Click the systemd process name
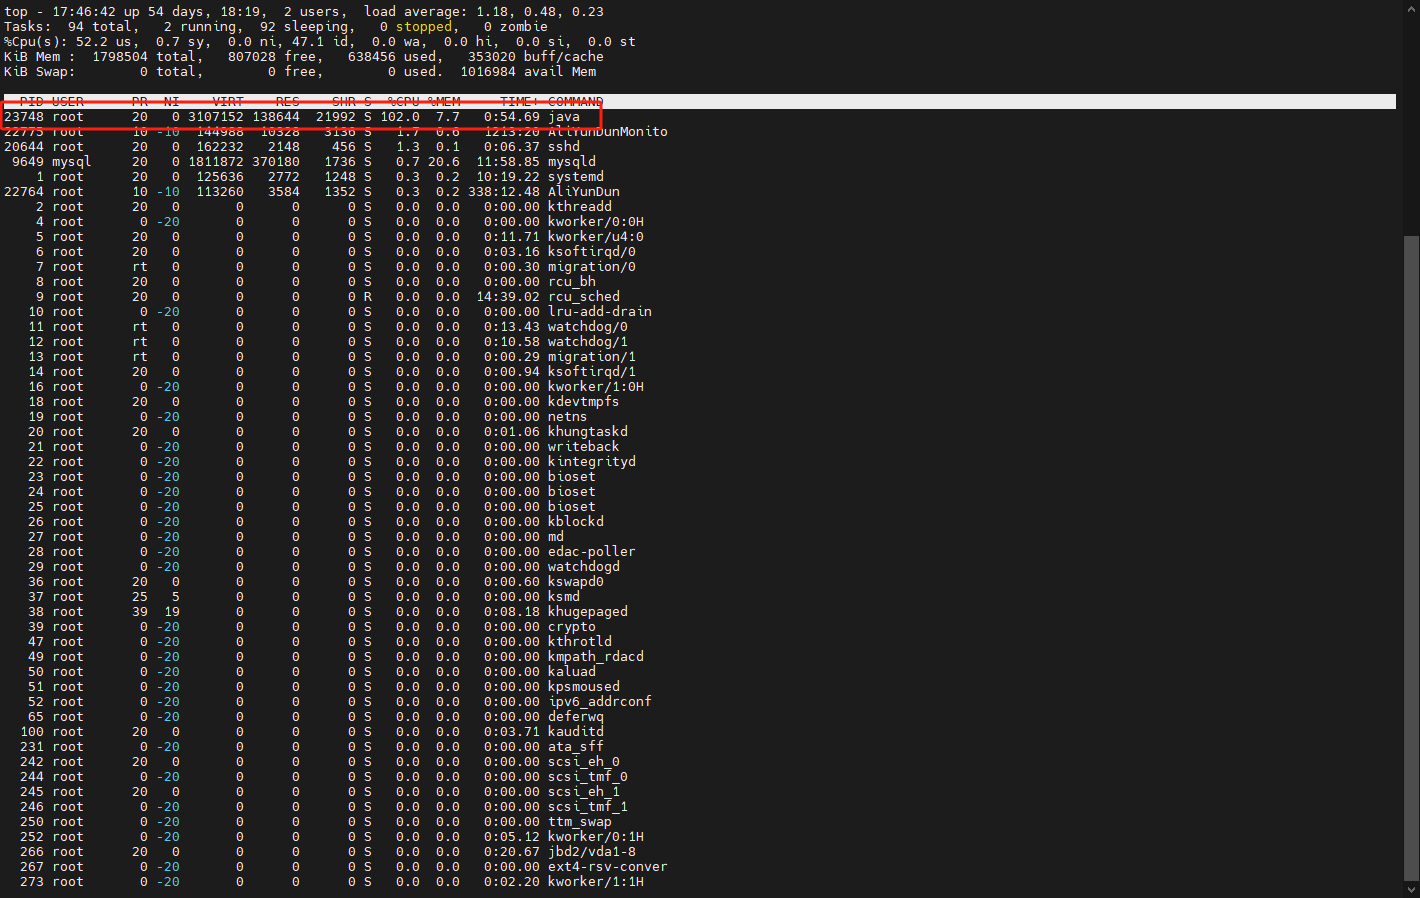 pyautogui.click(x=576, y=177)
